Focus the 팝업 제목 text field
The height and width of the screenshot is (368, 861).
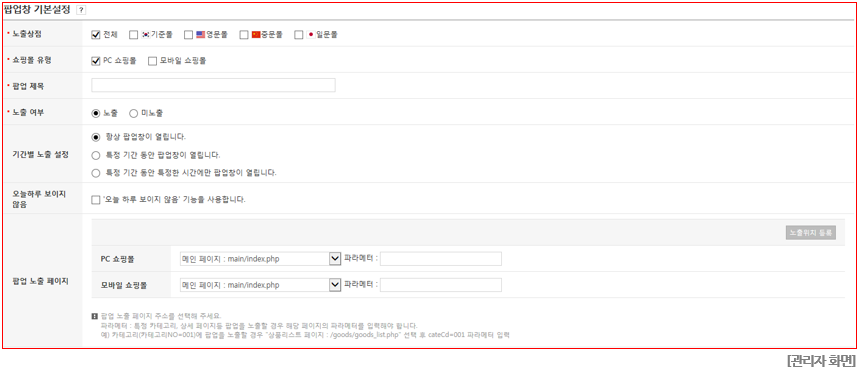[214, 85]
